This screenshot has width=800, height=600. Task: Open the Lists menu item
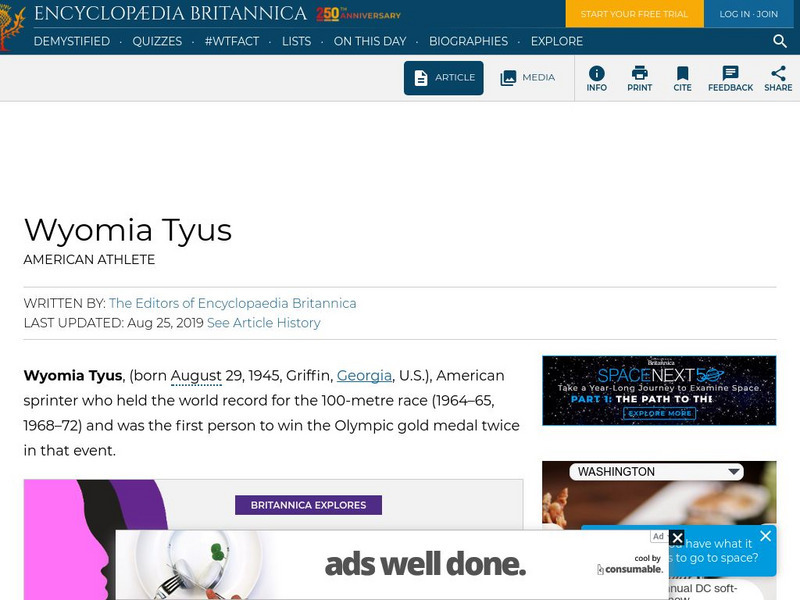click(296, 41)
